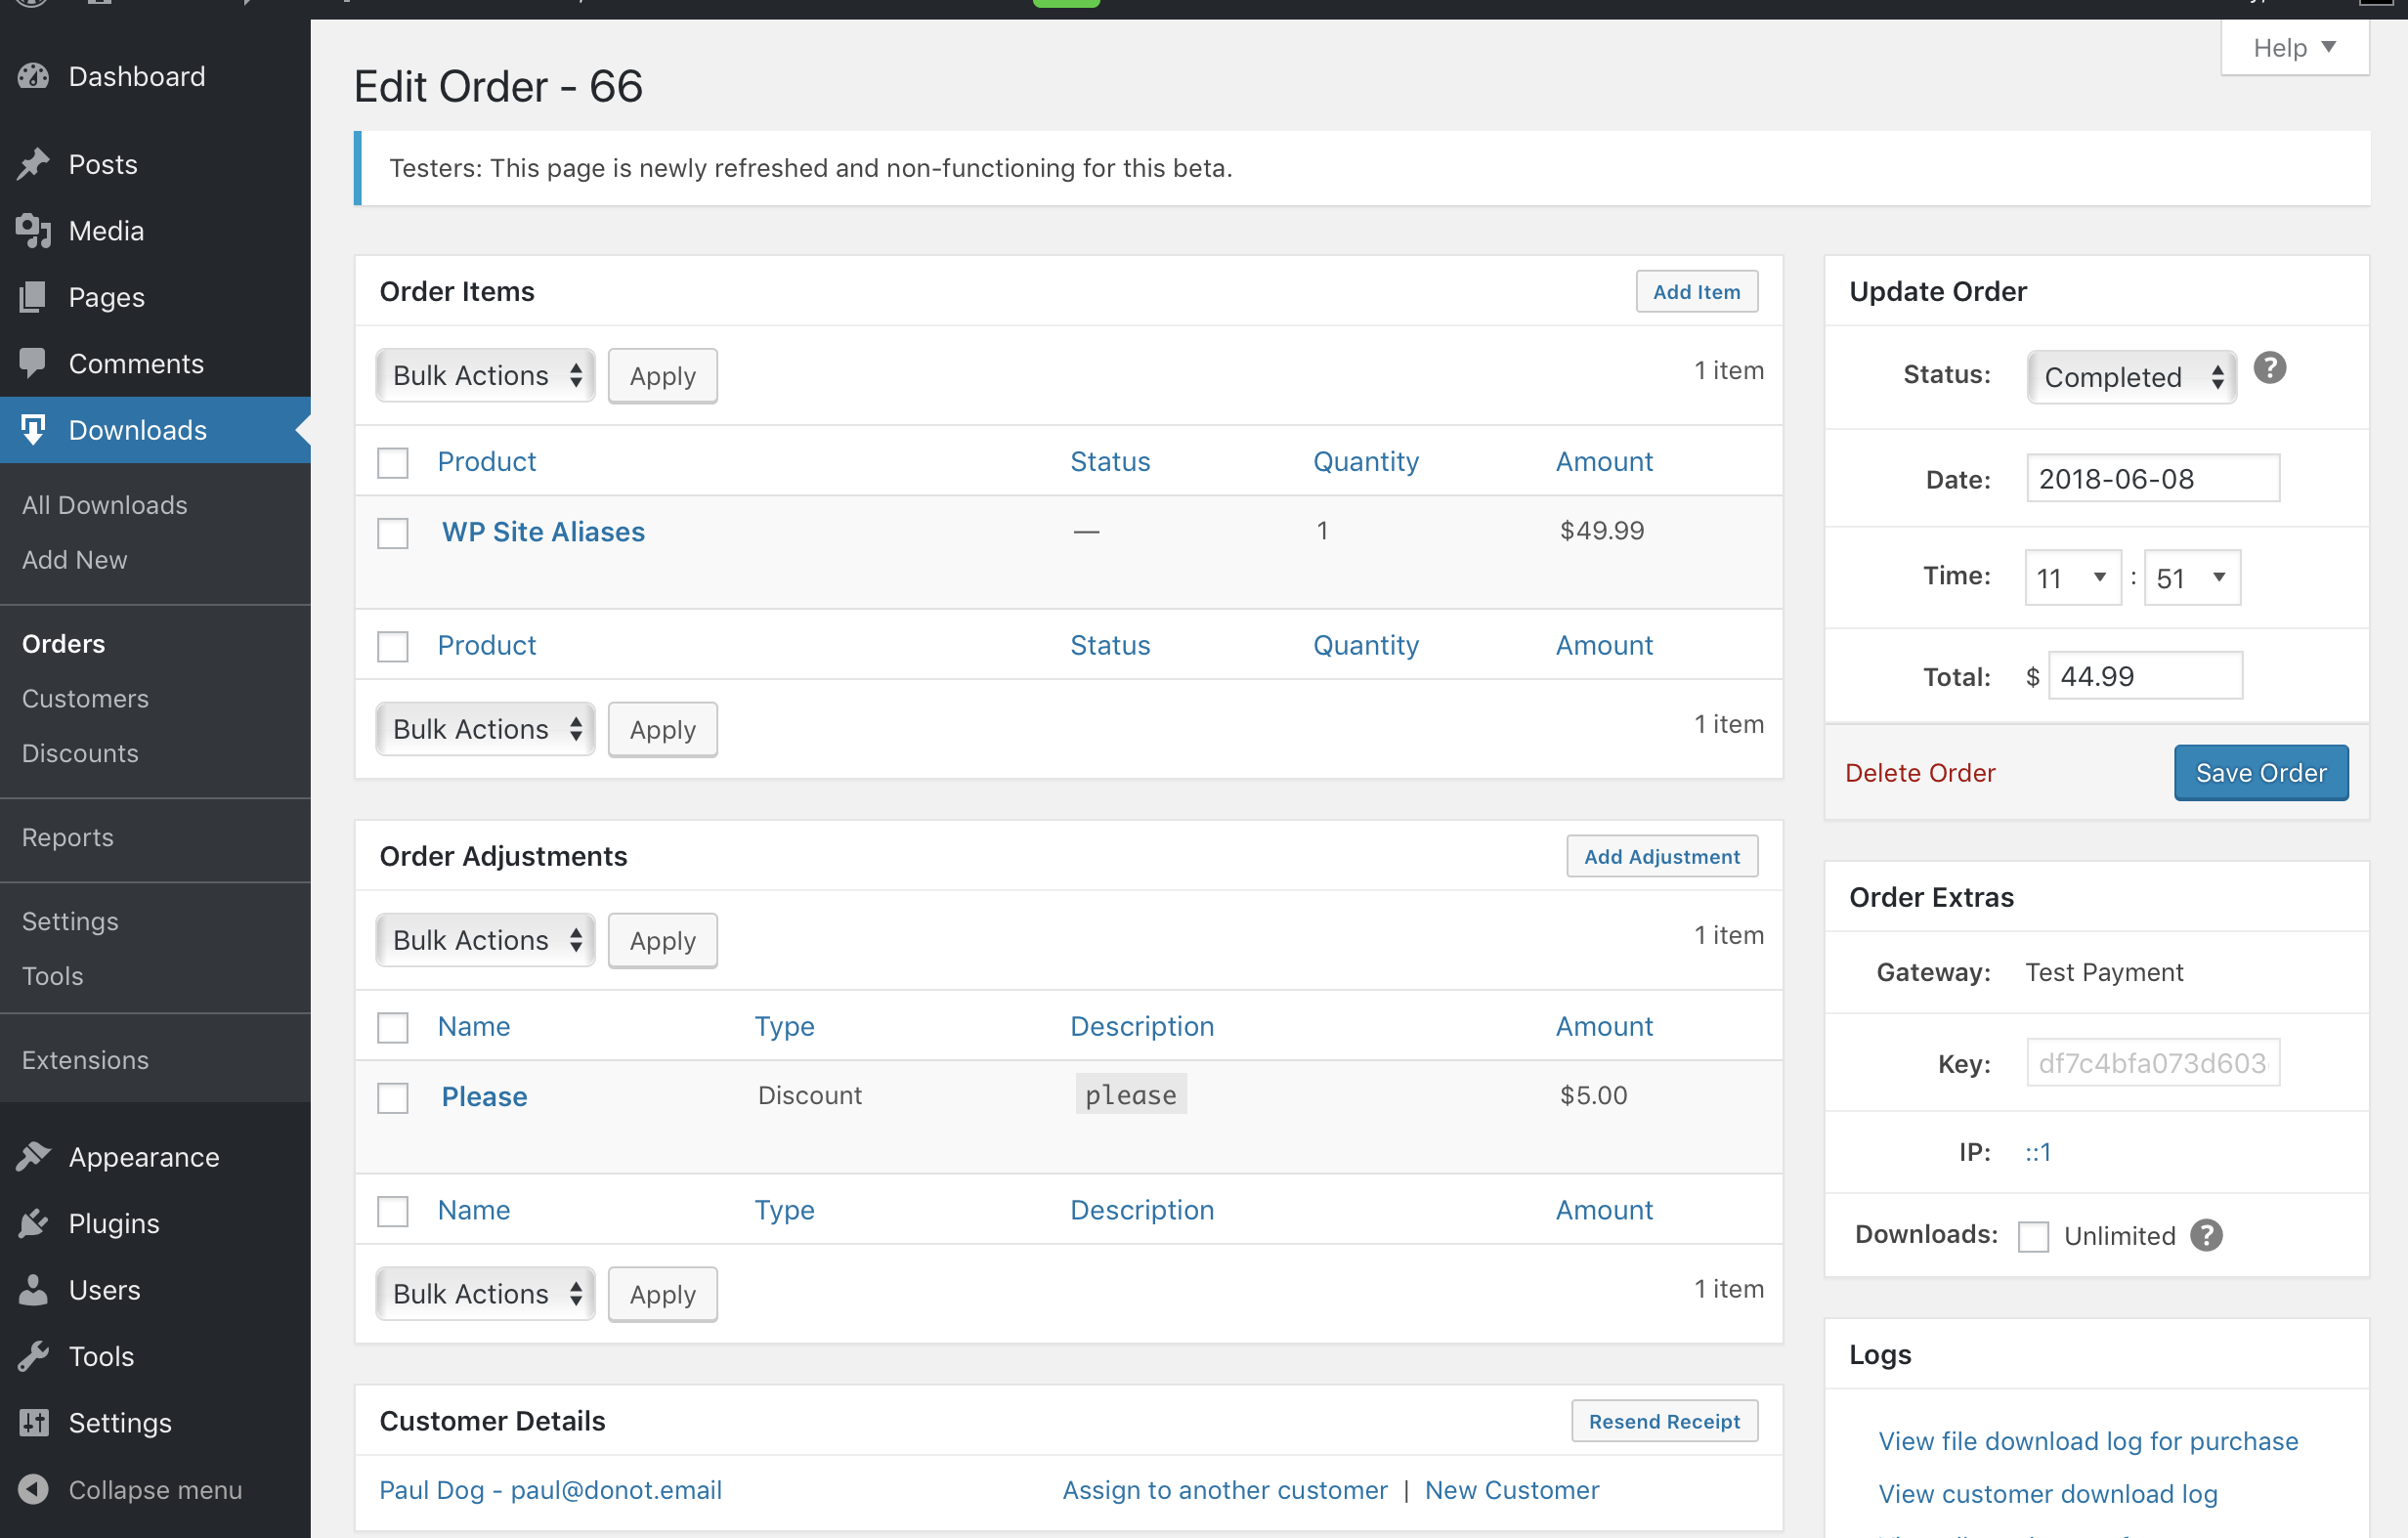Click the Settings sliders icon
2408x1538 pixels.
[33, 1423]
